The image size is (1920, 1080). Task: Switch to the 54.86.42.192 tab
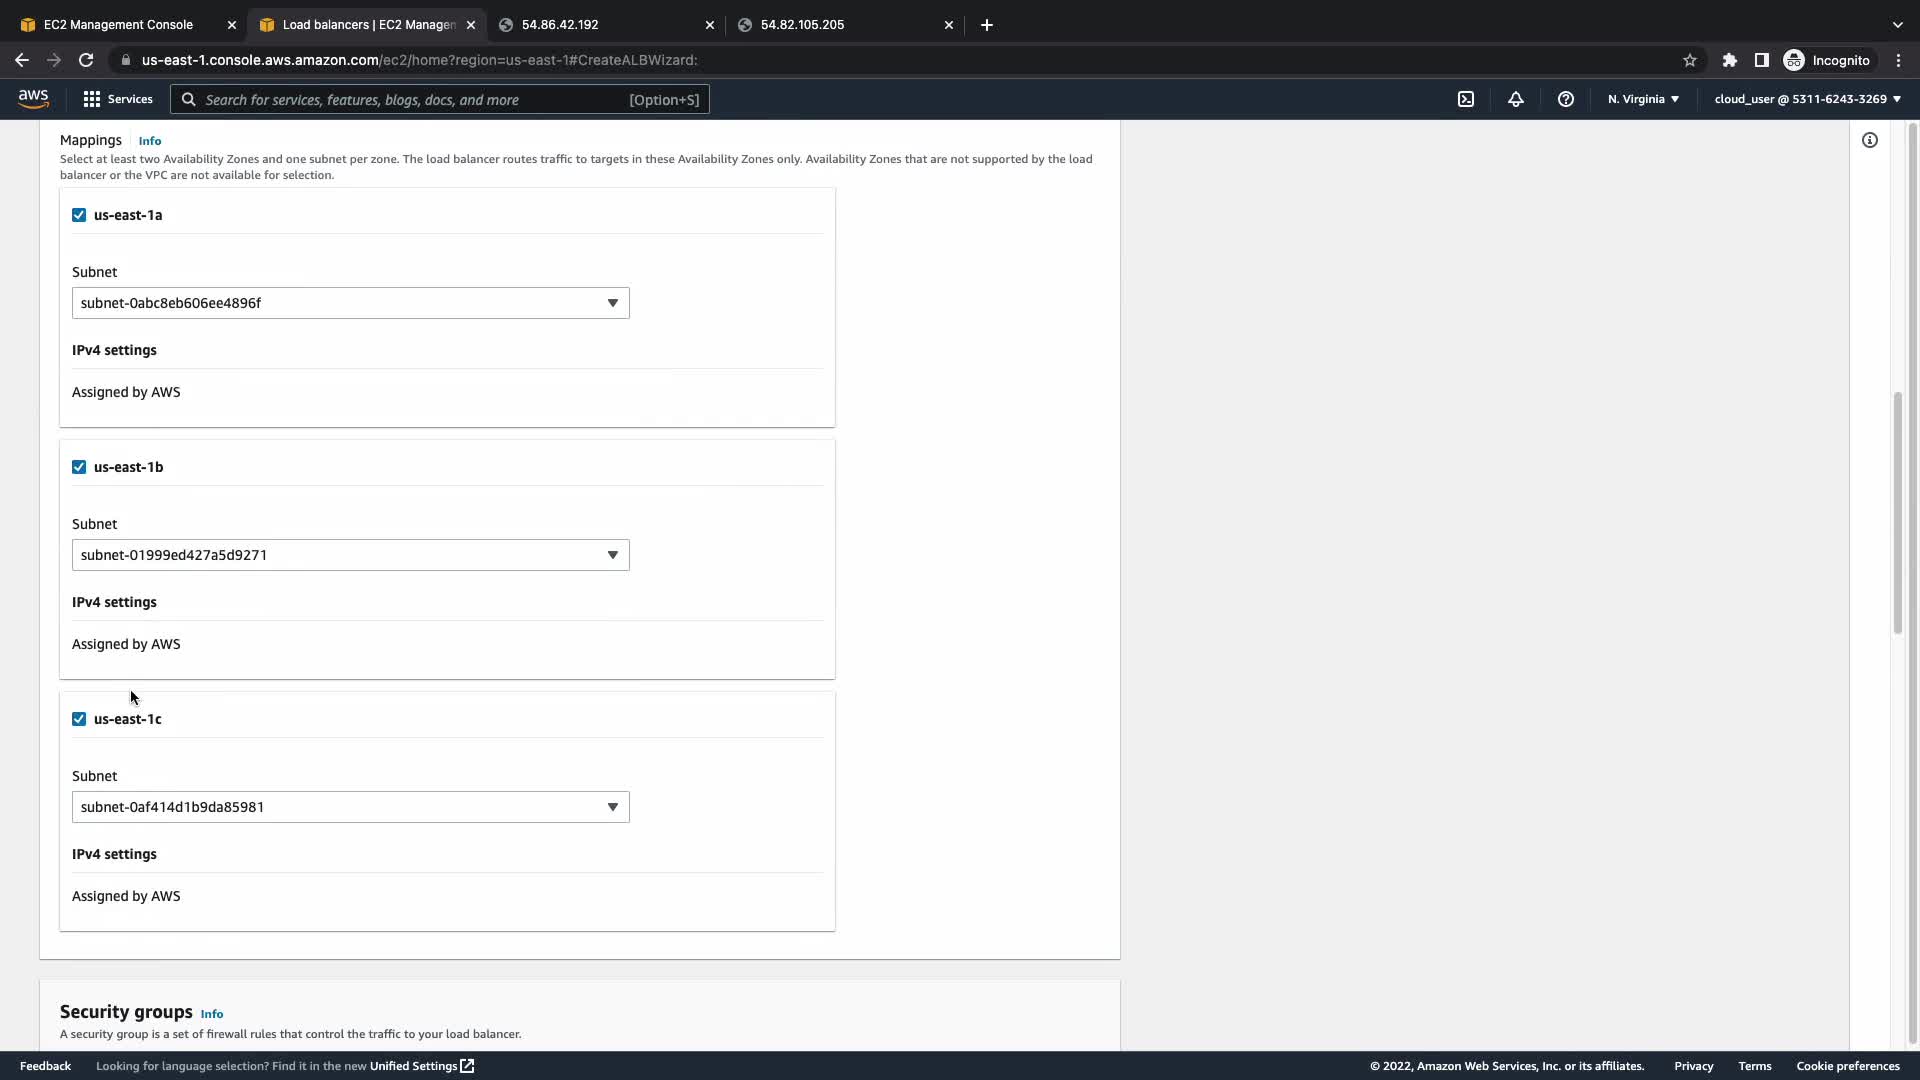[560, 25]
